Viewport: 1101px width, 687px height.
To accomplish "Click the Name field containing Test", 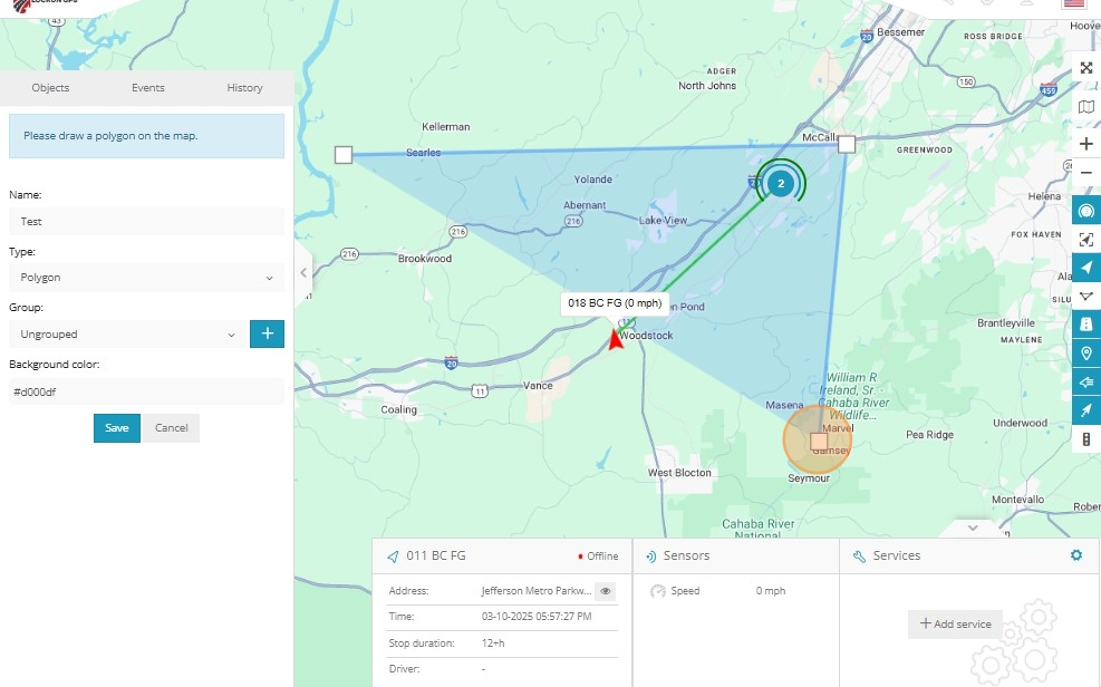I will [147, 221].
